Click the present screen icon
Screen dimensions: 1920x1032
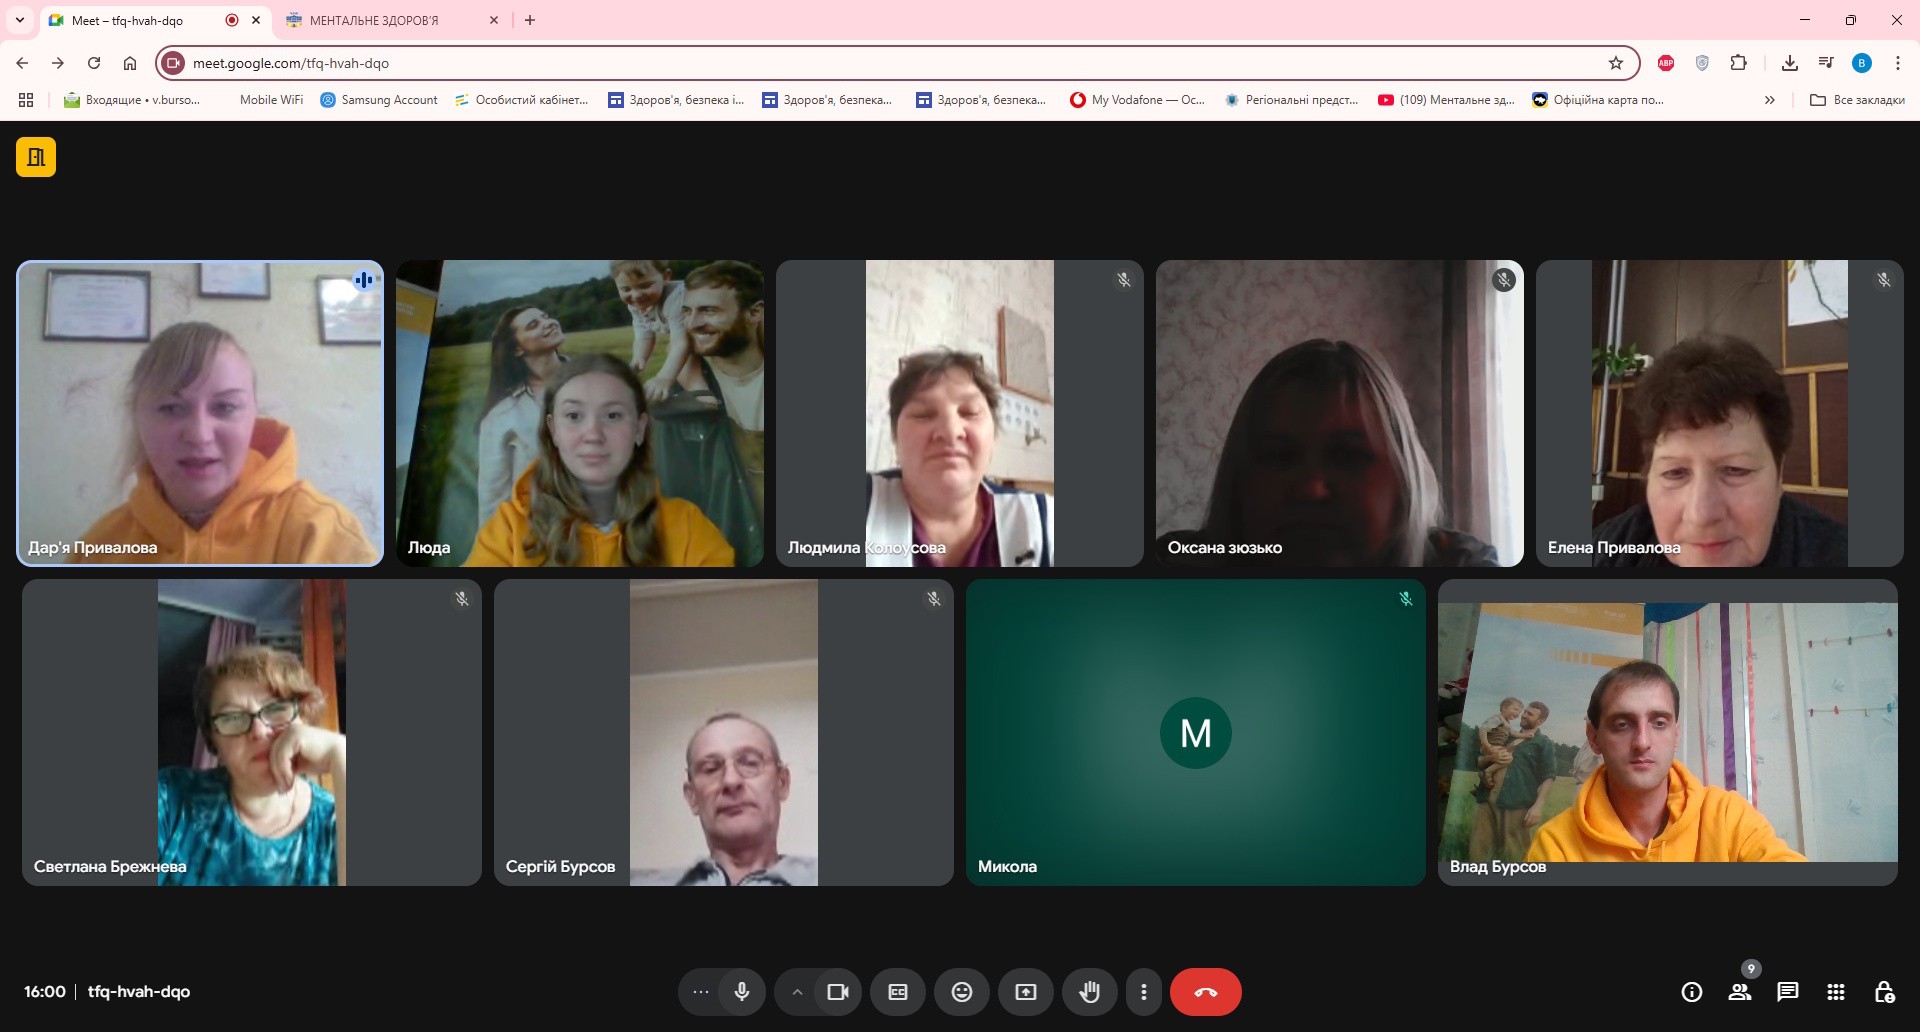(1026, 992)
